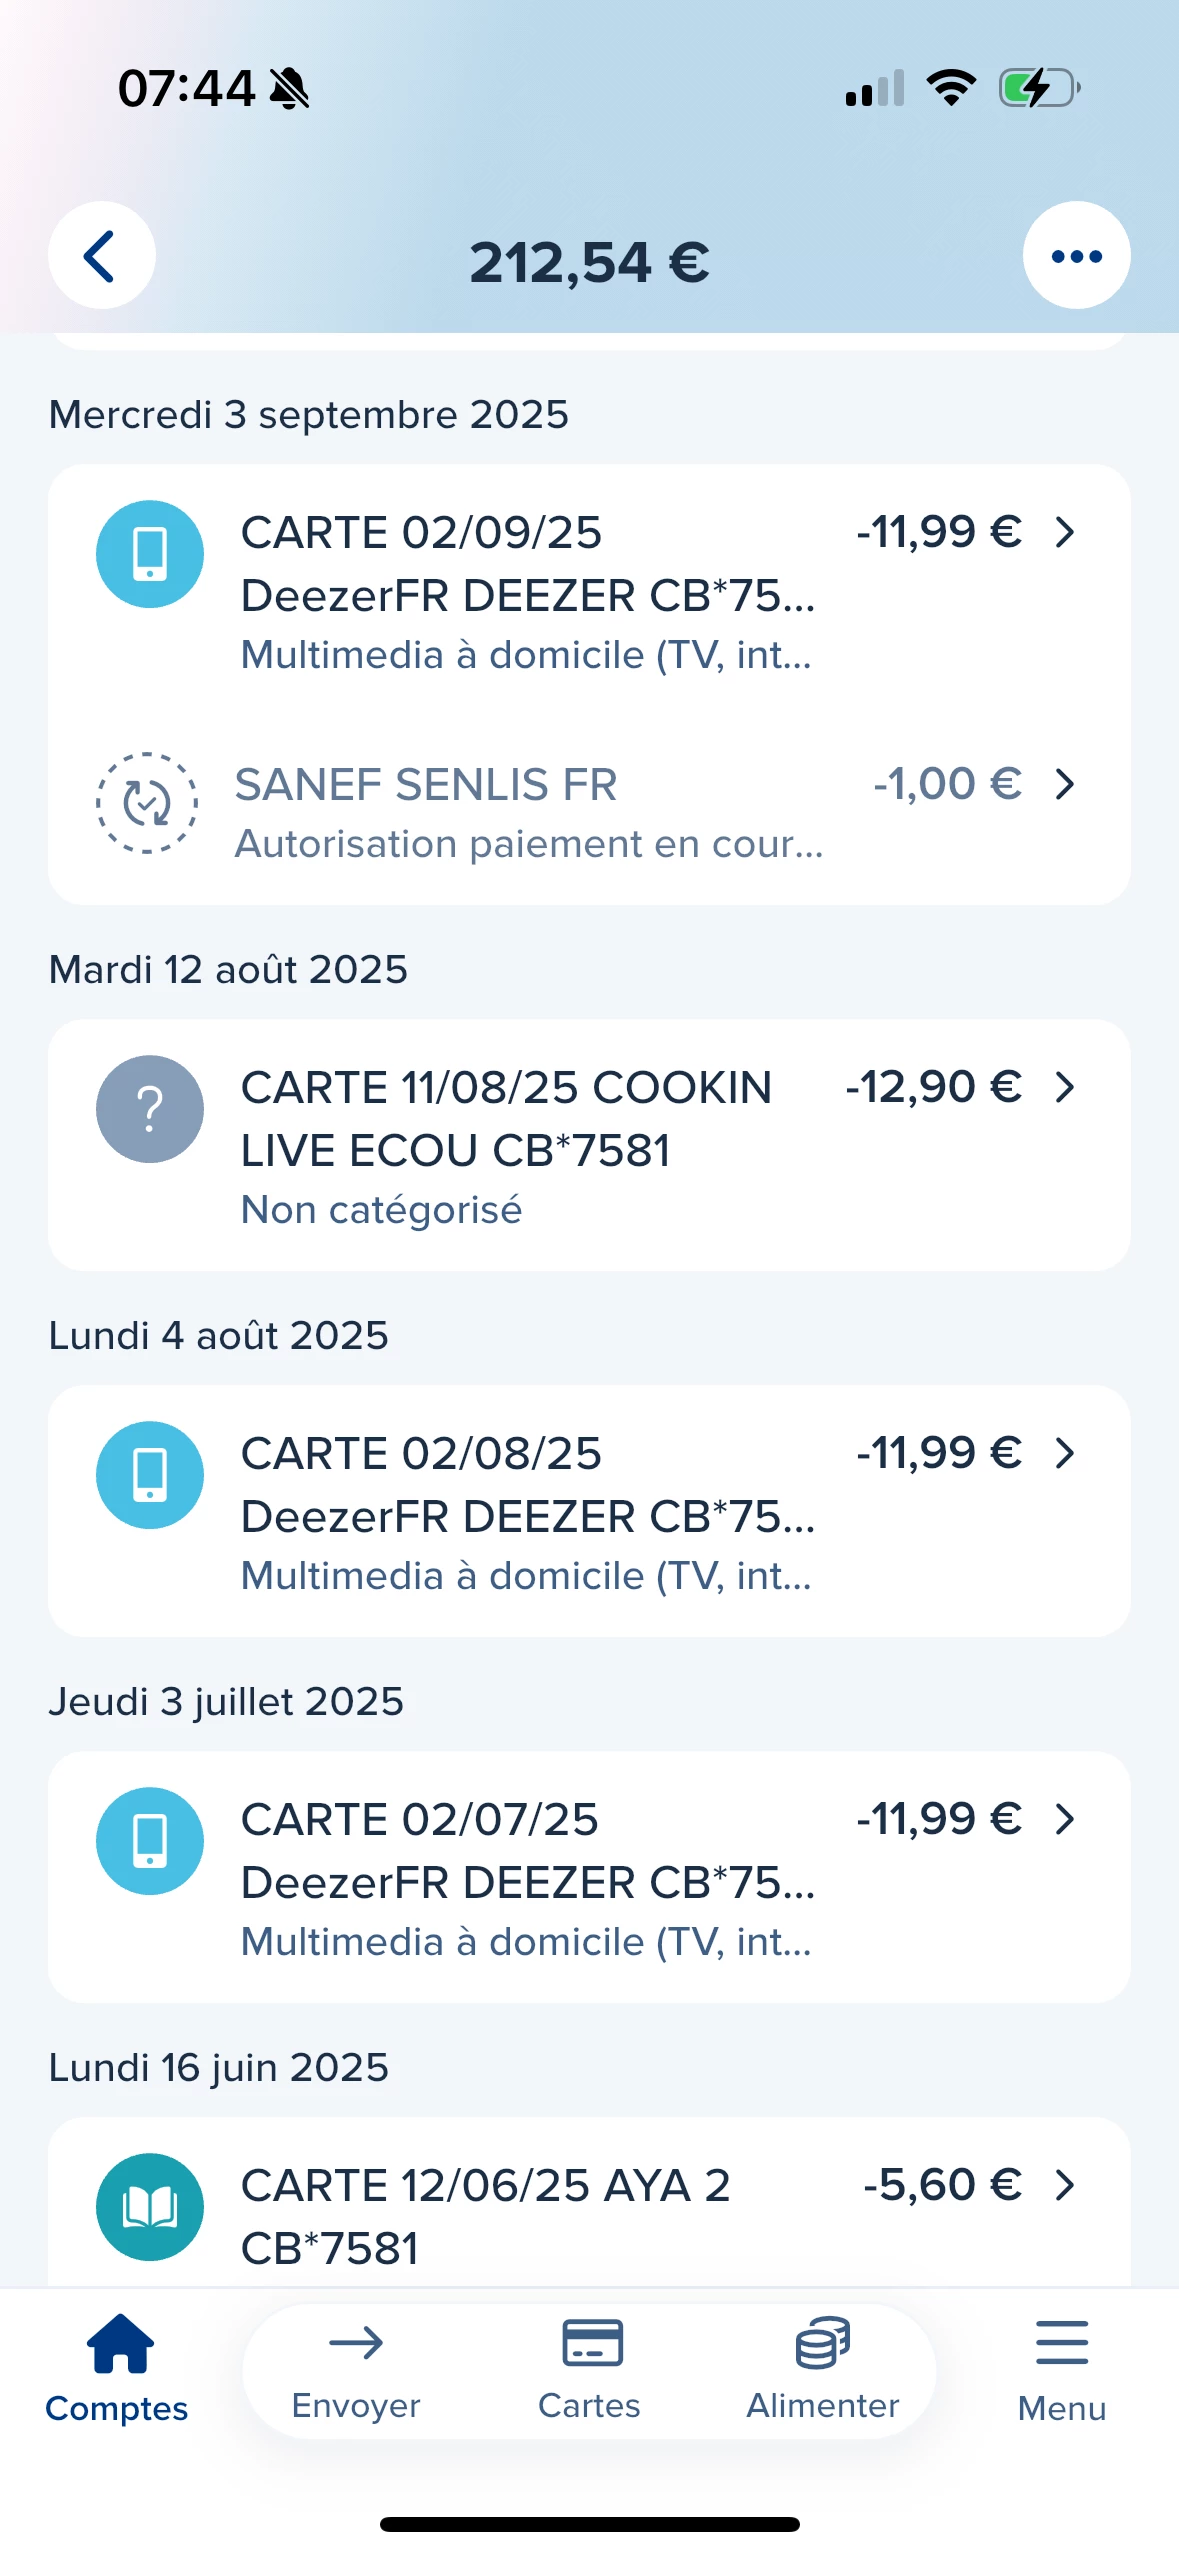Tap the phone icon on 02/08/25 Deezer

coord(149,1475)
